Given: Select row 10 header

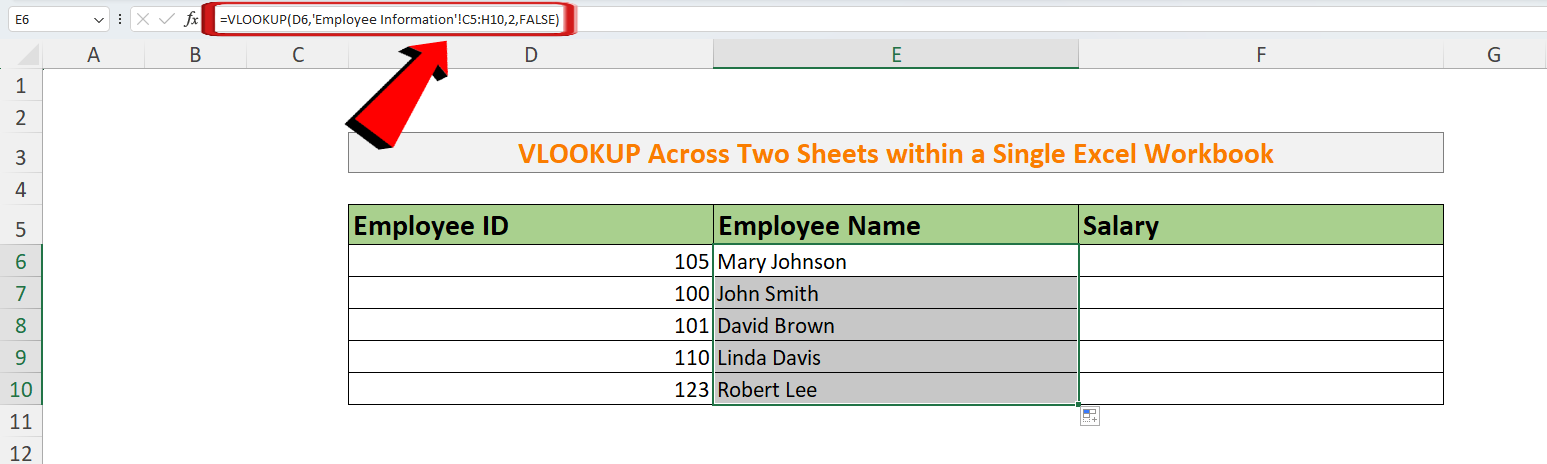Looking at the screenshot, I should [21, 389].
